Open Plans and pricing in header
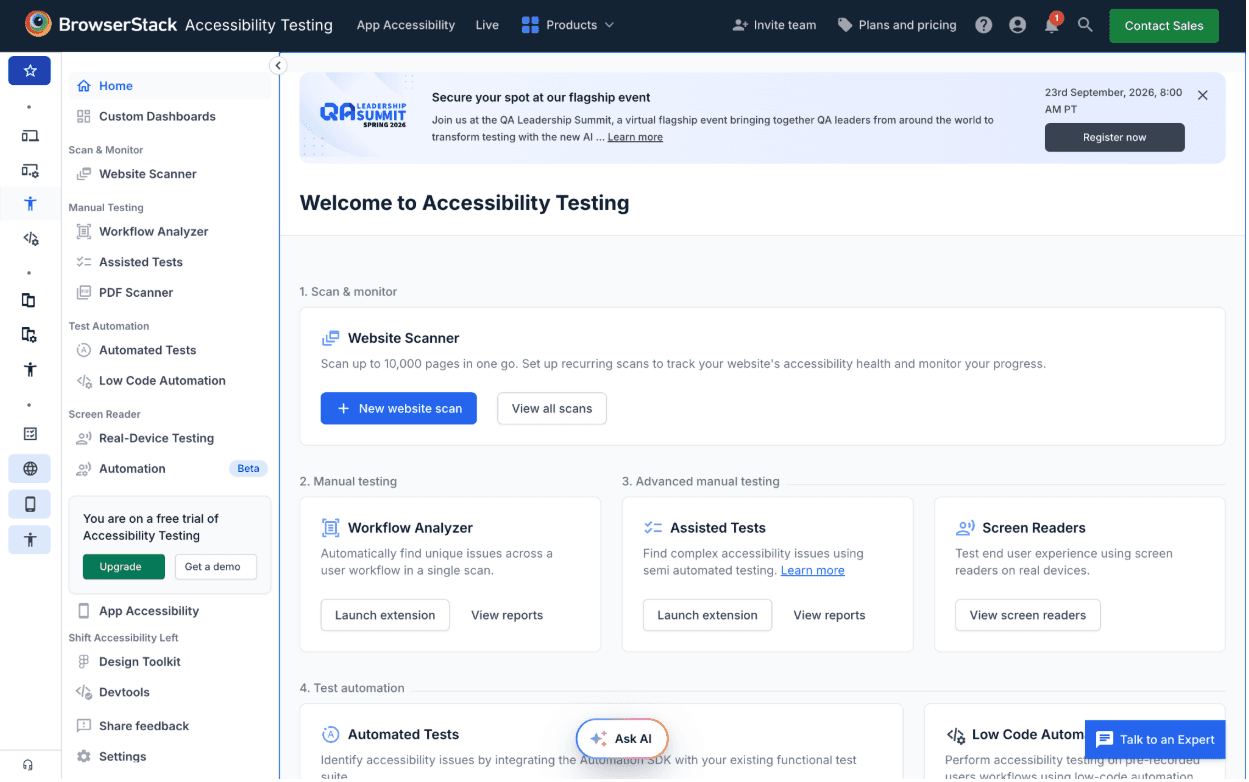 pyautogui.click(x=899, y=25)
